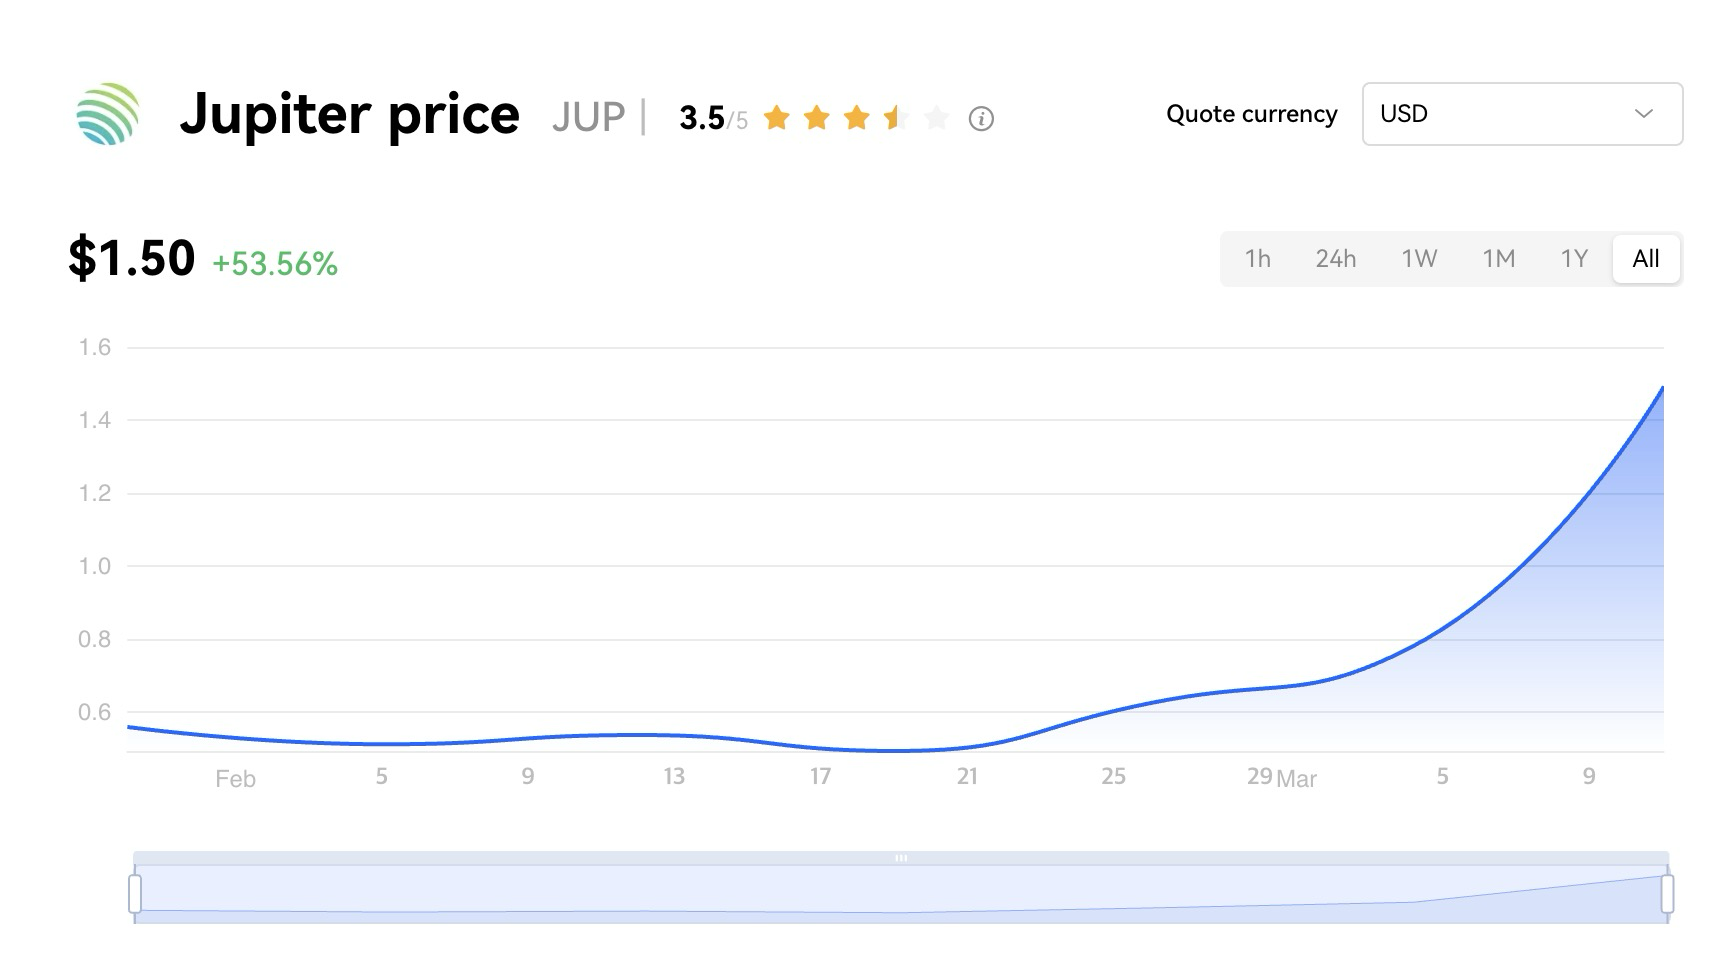
Task: Click the dropdown chevron next to USD
Action: point(1643,114)
